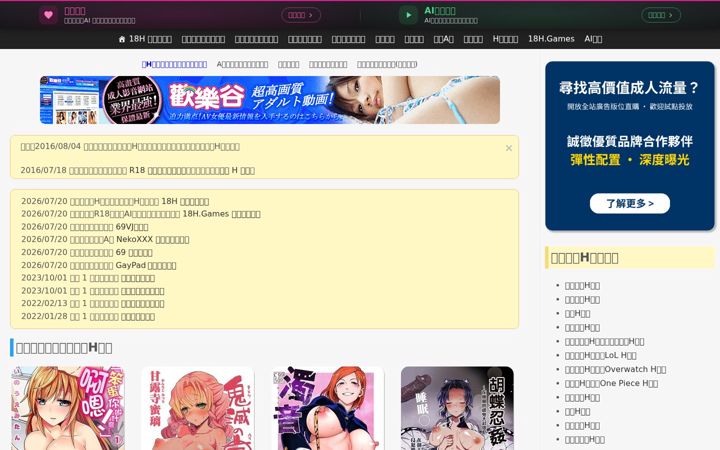This screenshot has height=450, width=720.
Task: Click the 尋找高價值成人流量 sidebar ad heading
Action: (x=630, y=87)
